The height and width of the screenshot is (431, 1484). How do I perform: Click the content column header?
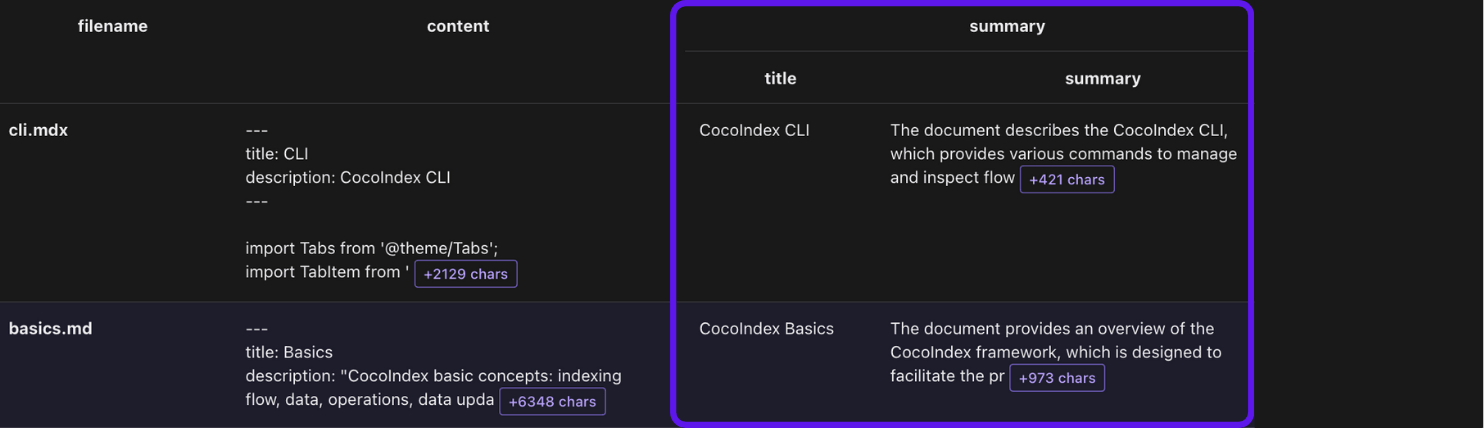coord(458,26)
